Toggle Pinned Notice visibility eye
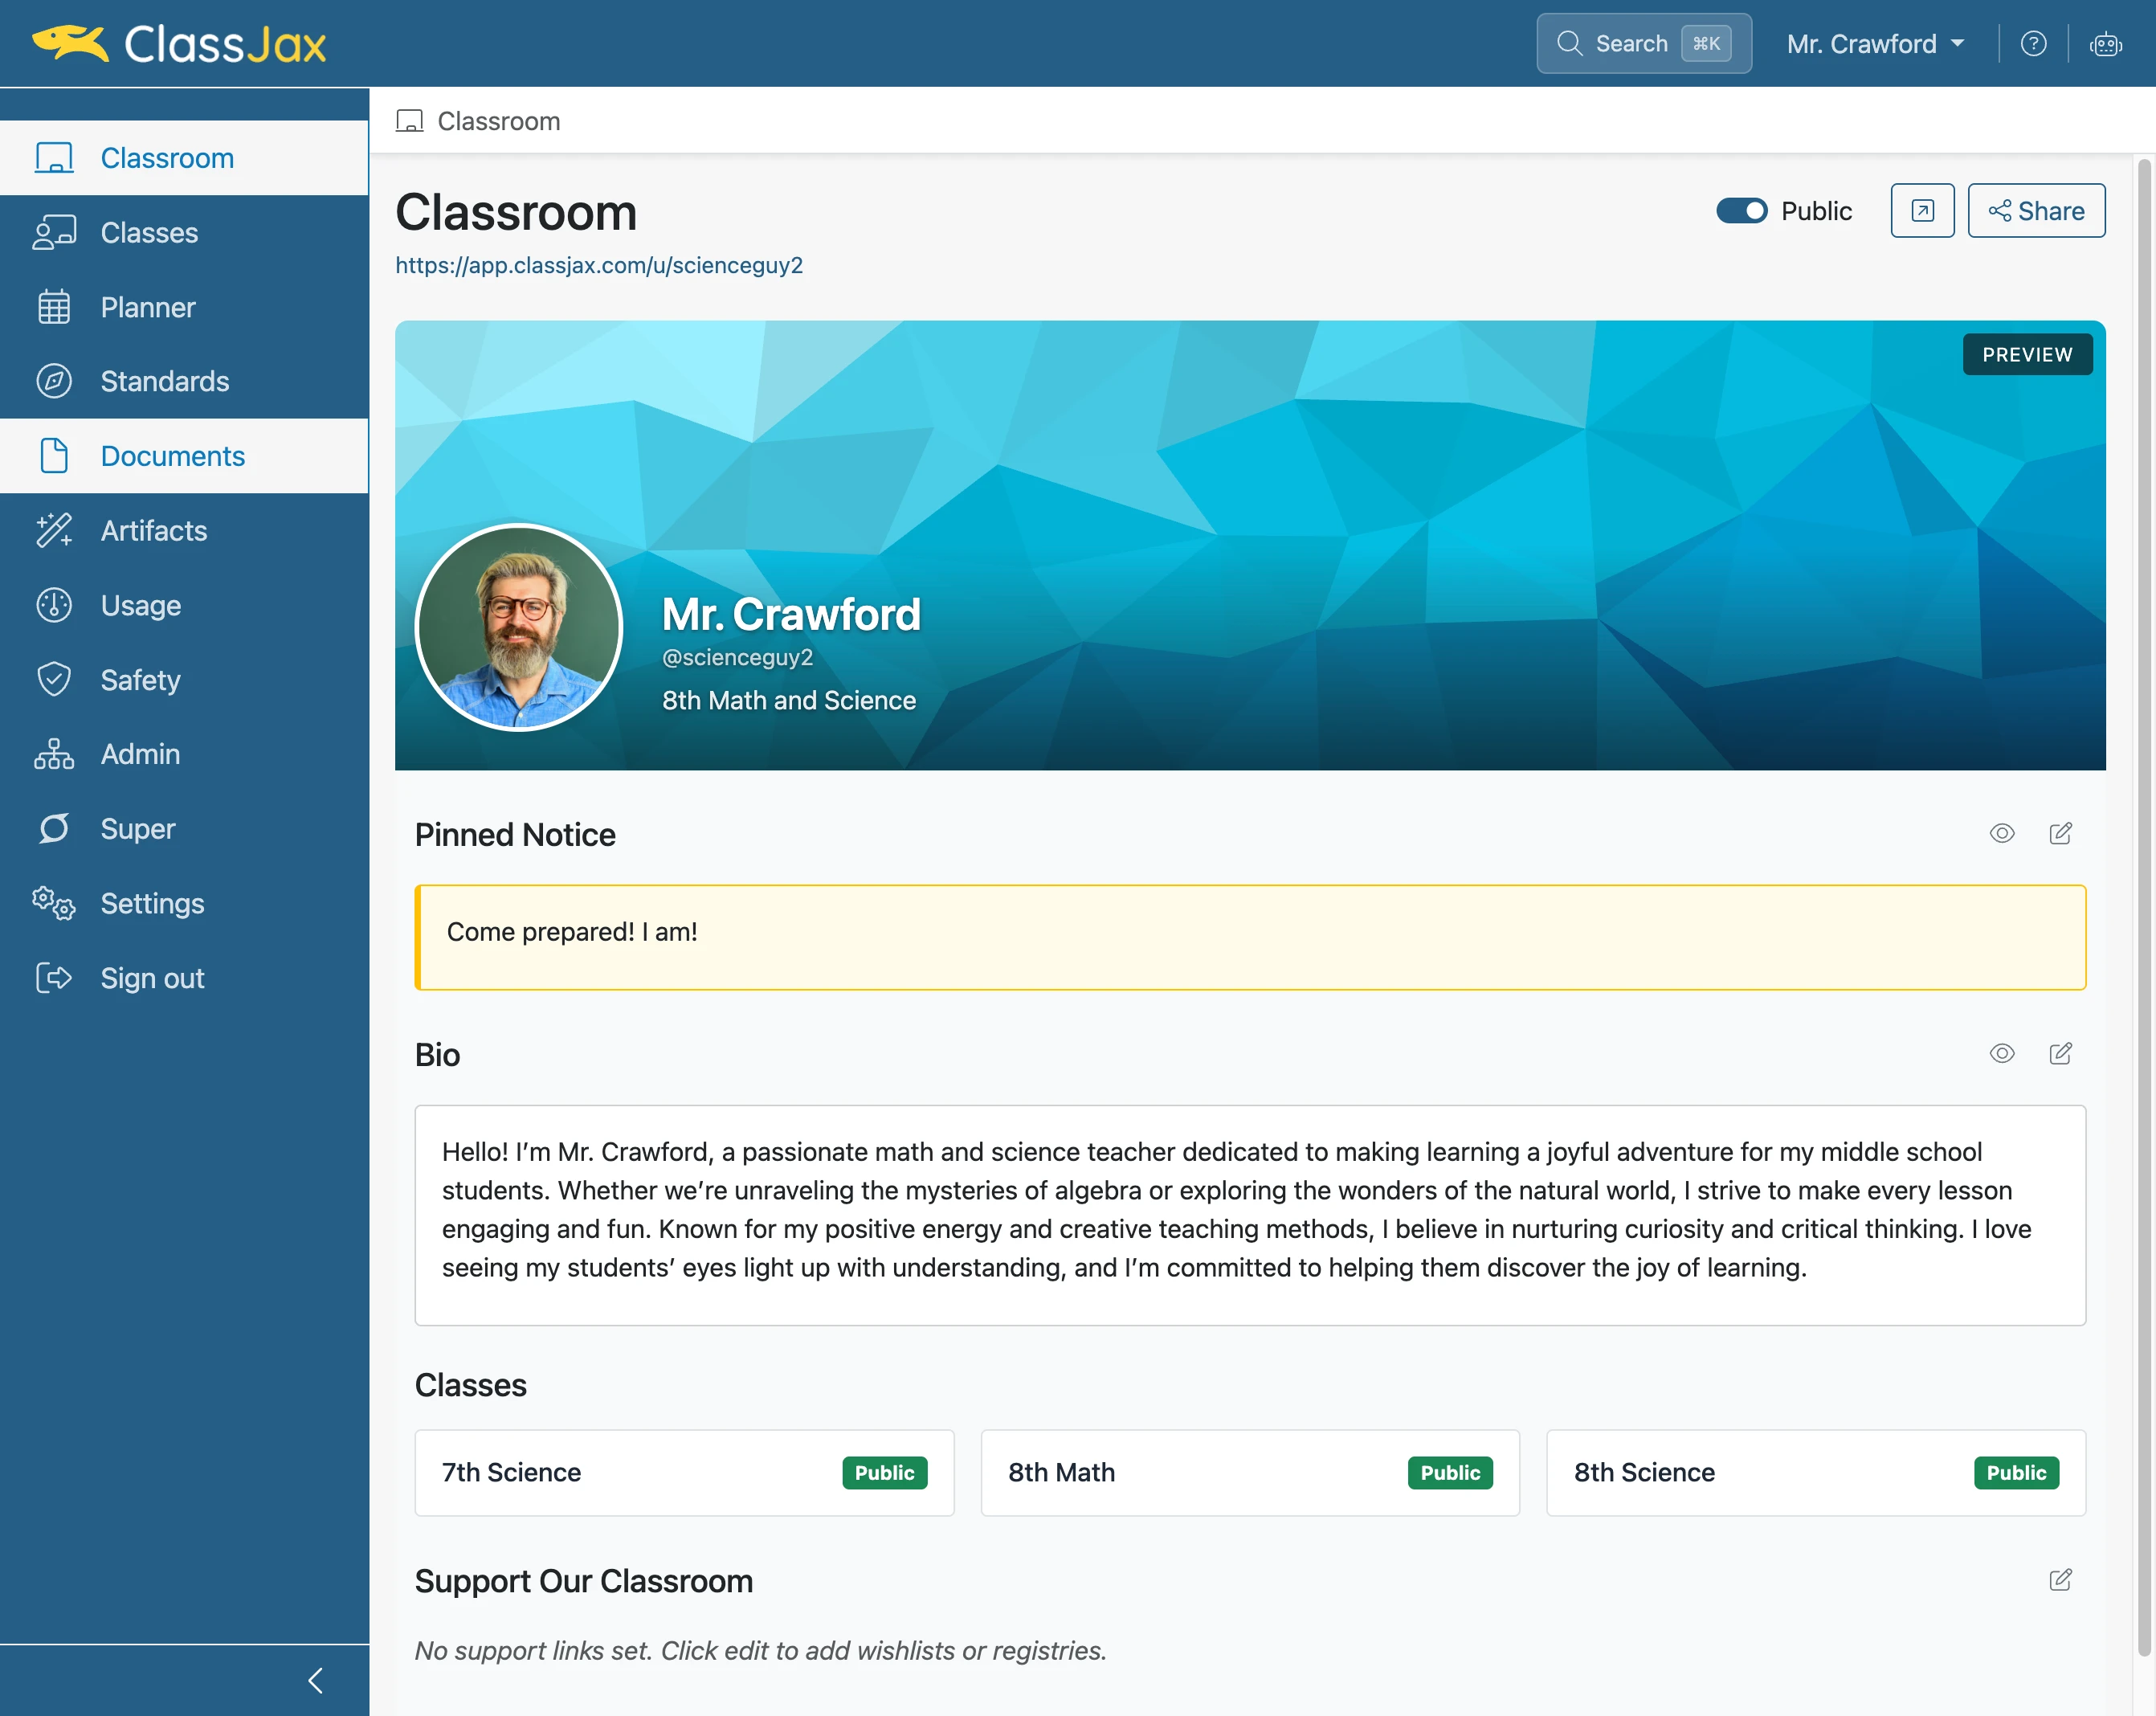The height and width of the screenshot is (1716, 2156). point(2002,833)
